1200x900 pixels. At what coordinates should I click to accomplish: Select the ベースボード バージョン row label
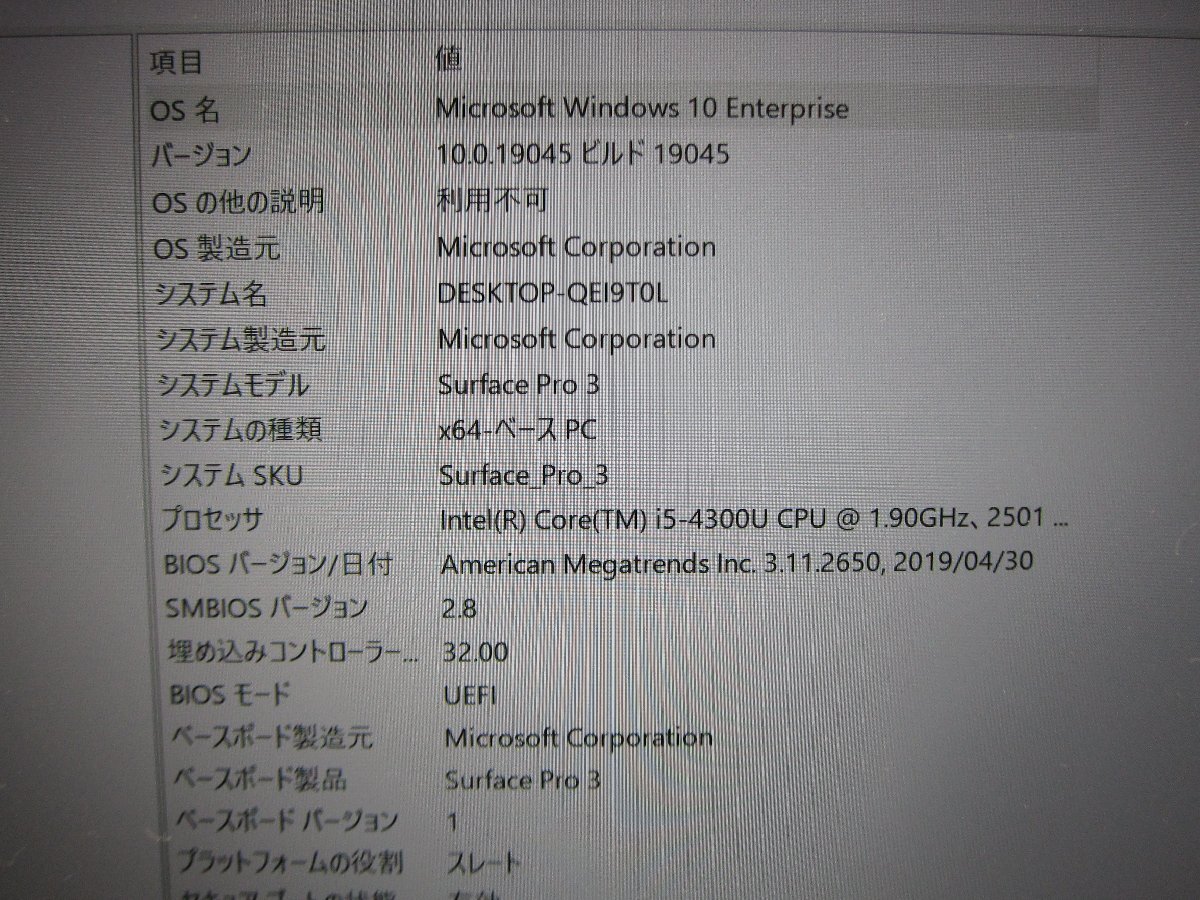(287, 821)
